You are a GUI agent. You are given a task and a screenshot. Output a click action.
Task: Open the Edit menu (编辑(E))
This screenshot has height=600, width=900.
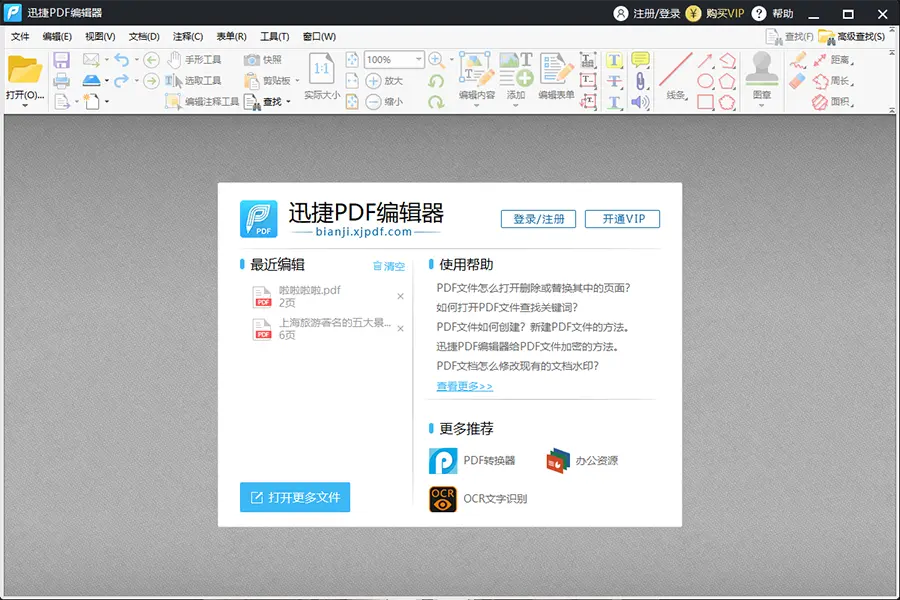[x=57, y=37]
